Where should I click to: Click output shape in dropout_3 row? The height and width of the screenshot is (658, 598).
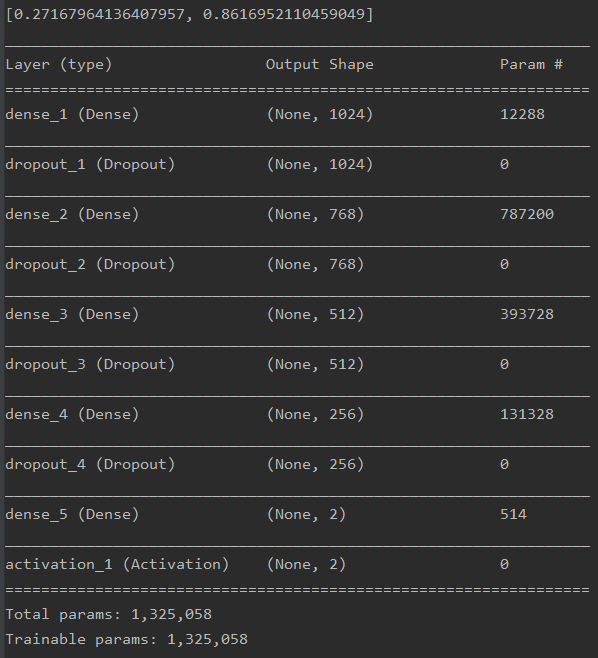pos(315,364)
